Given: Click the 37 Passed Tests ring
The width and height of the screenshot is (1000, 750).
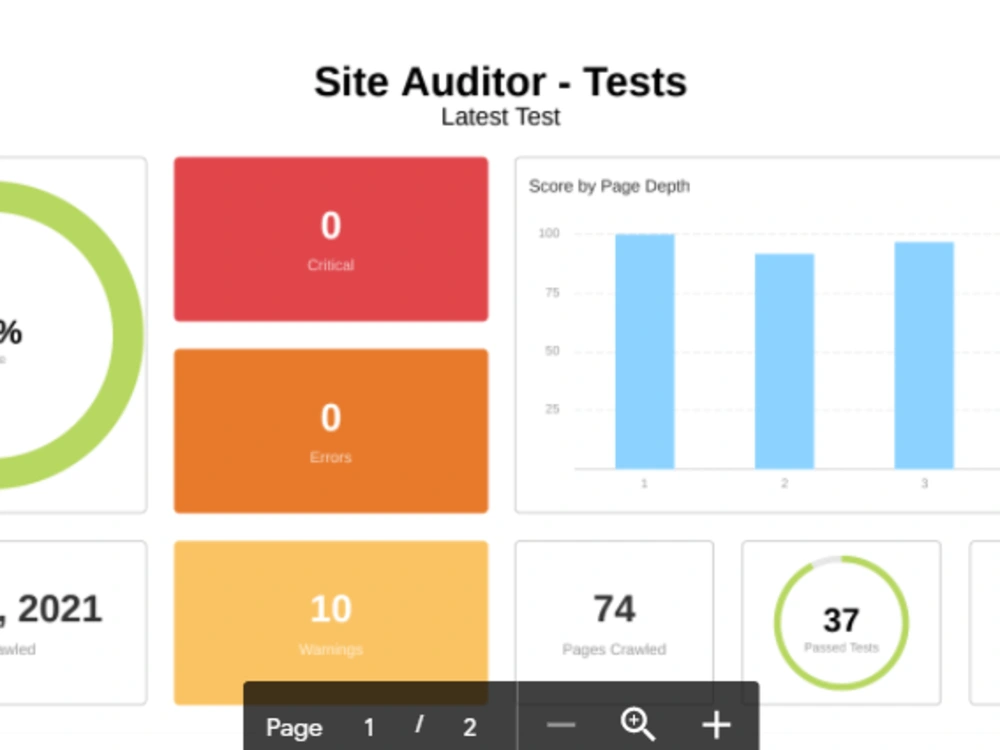Looking at the screenshot, I should [841, 622].
